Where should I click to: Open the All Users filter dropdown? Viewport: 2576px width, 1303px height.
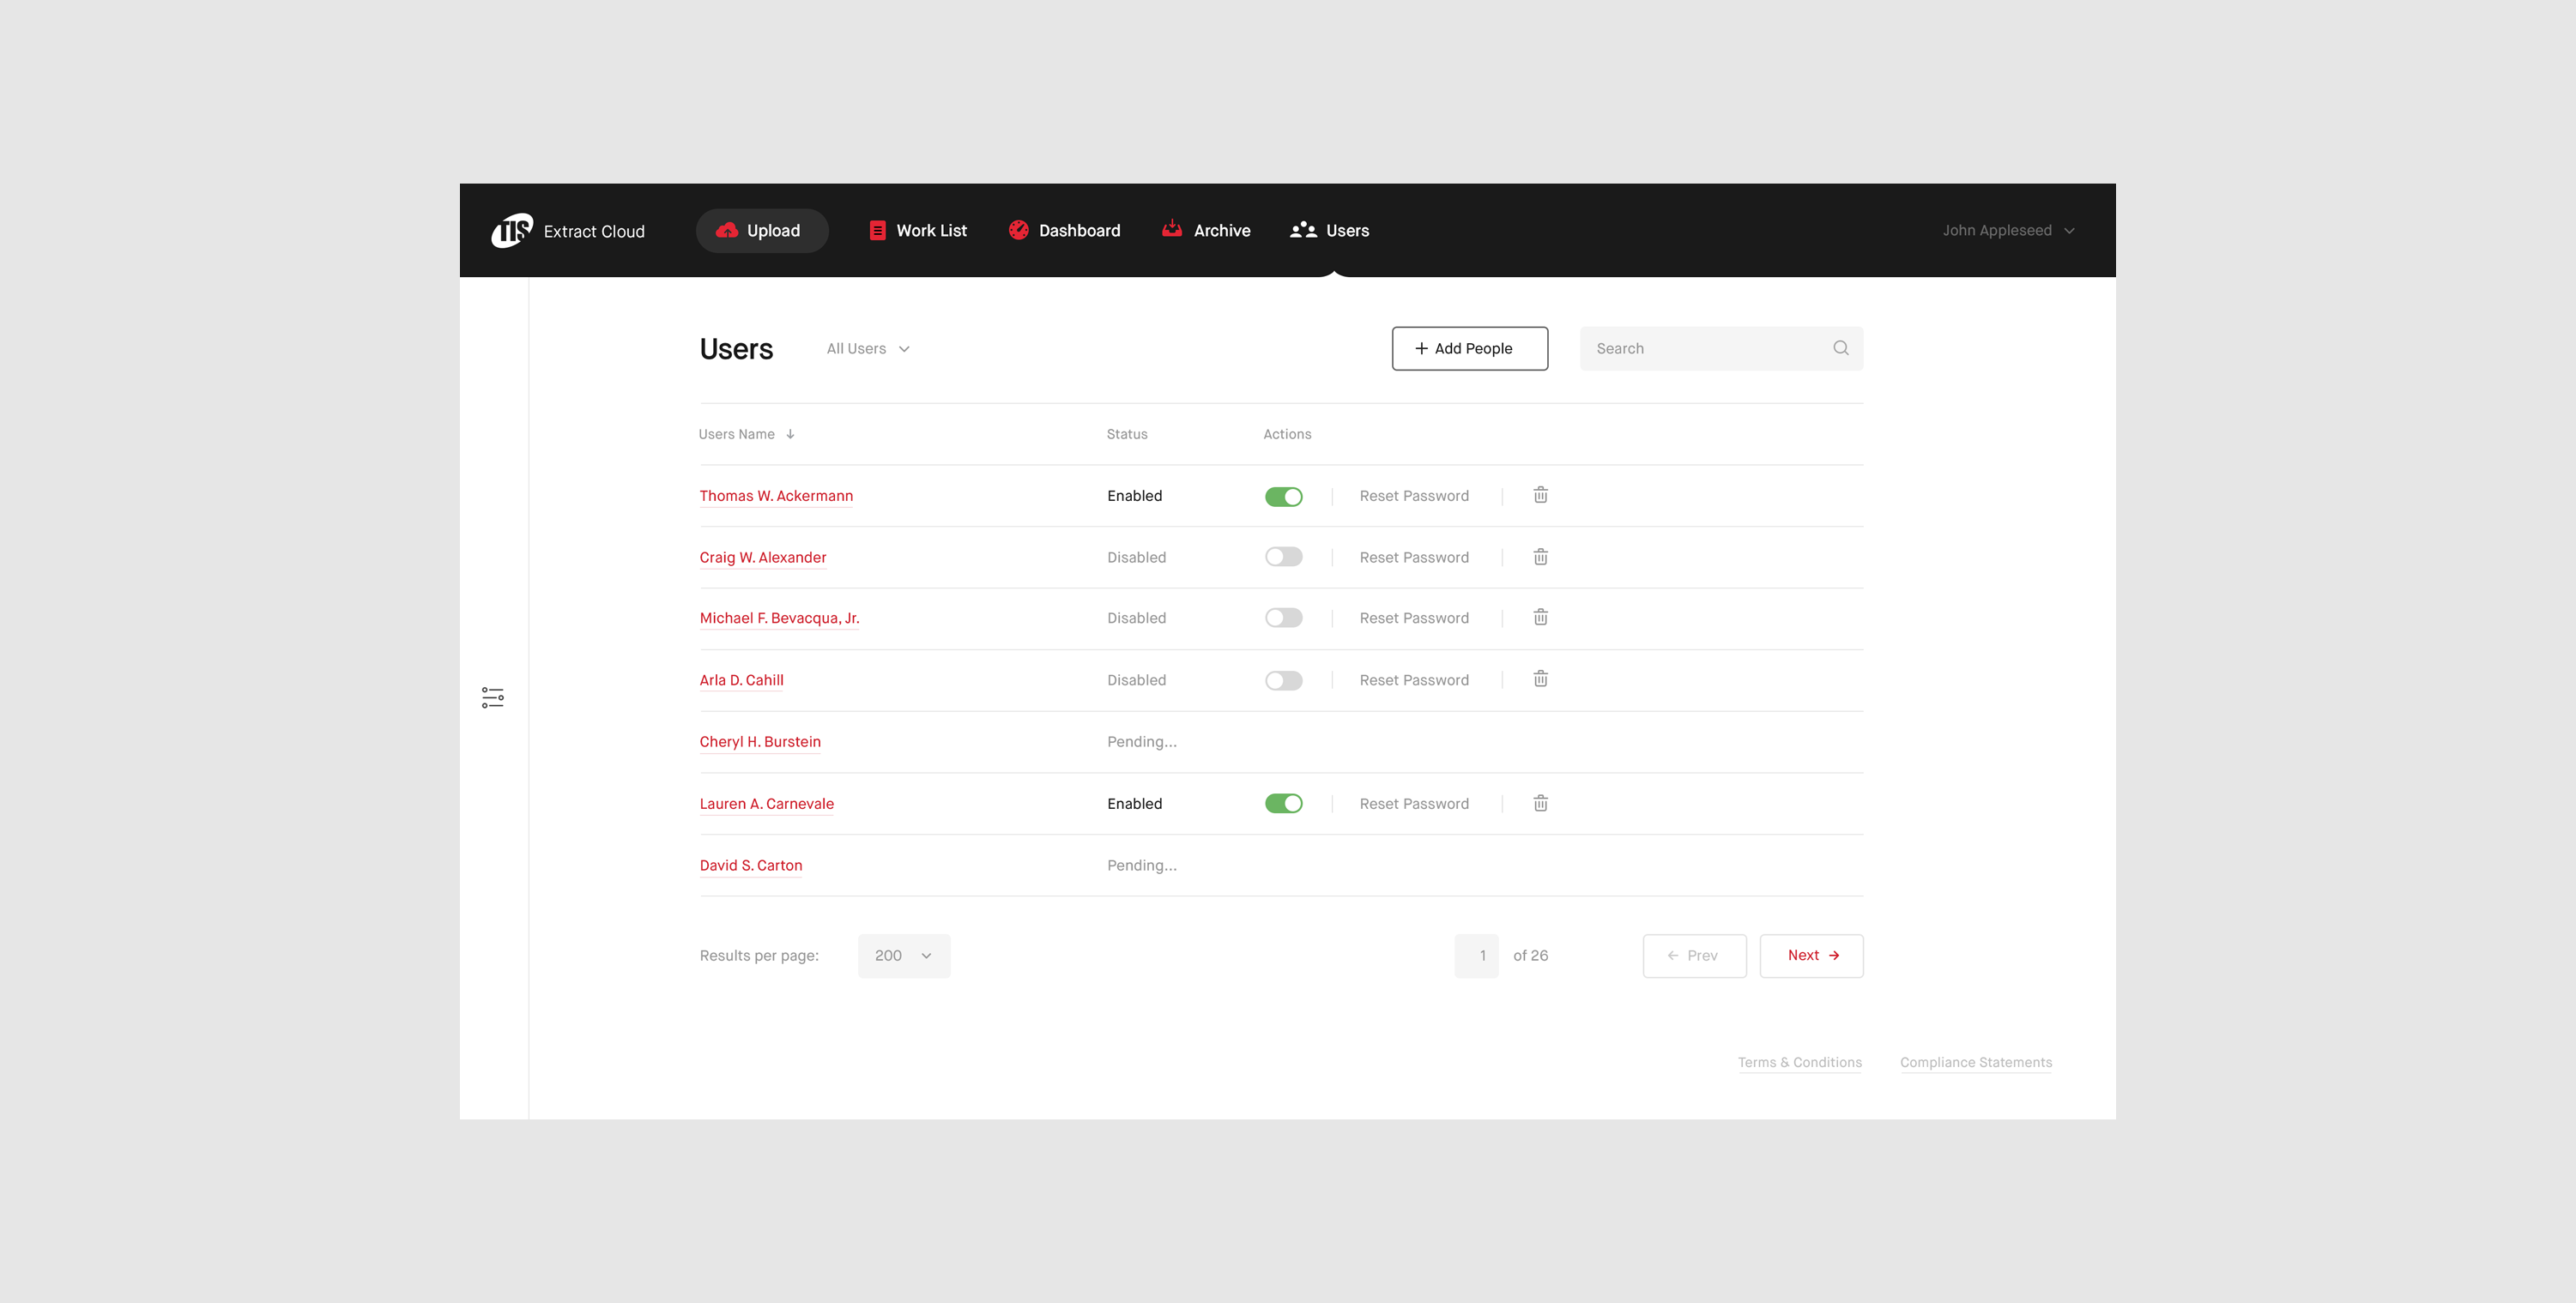pyautogui.click(x=867, y=349)
